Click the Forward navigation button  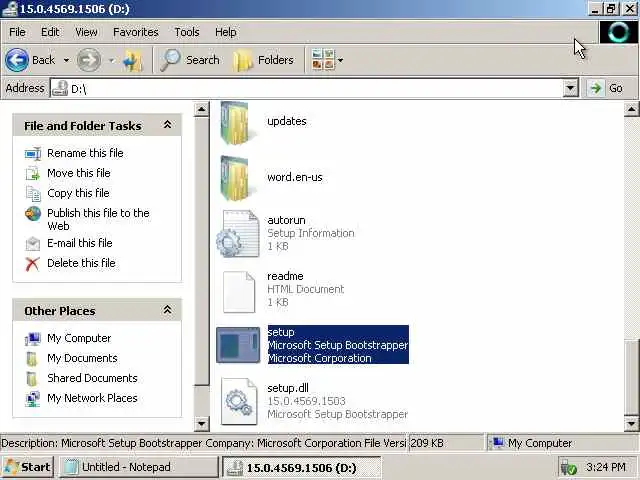(89, 60)
